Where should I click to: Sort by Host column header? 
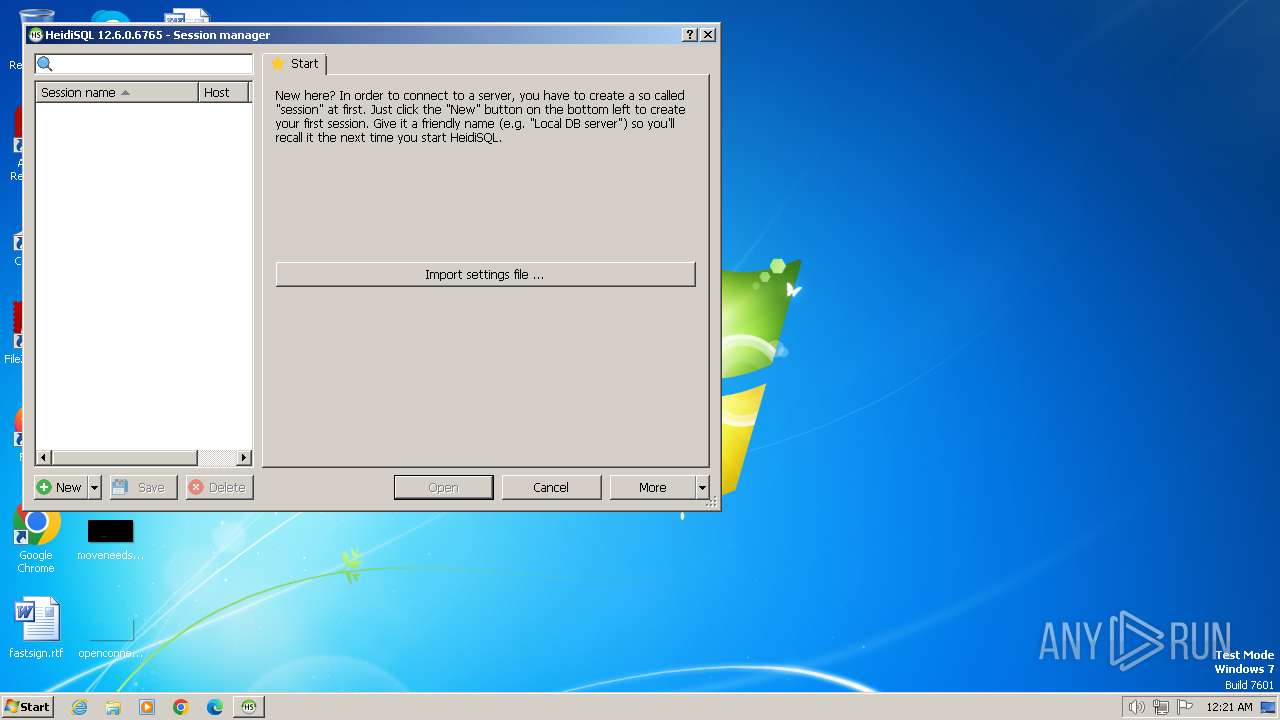point(223,92)
